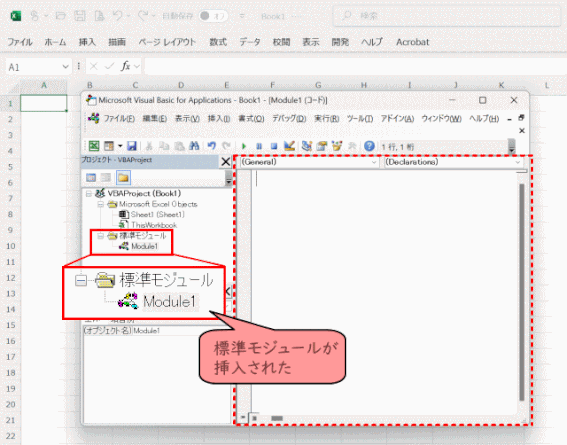Open the Excel Acrobat ribbon tab
The height and width of the screenshot is (445, 567).
(x=413, y=42)
